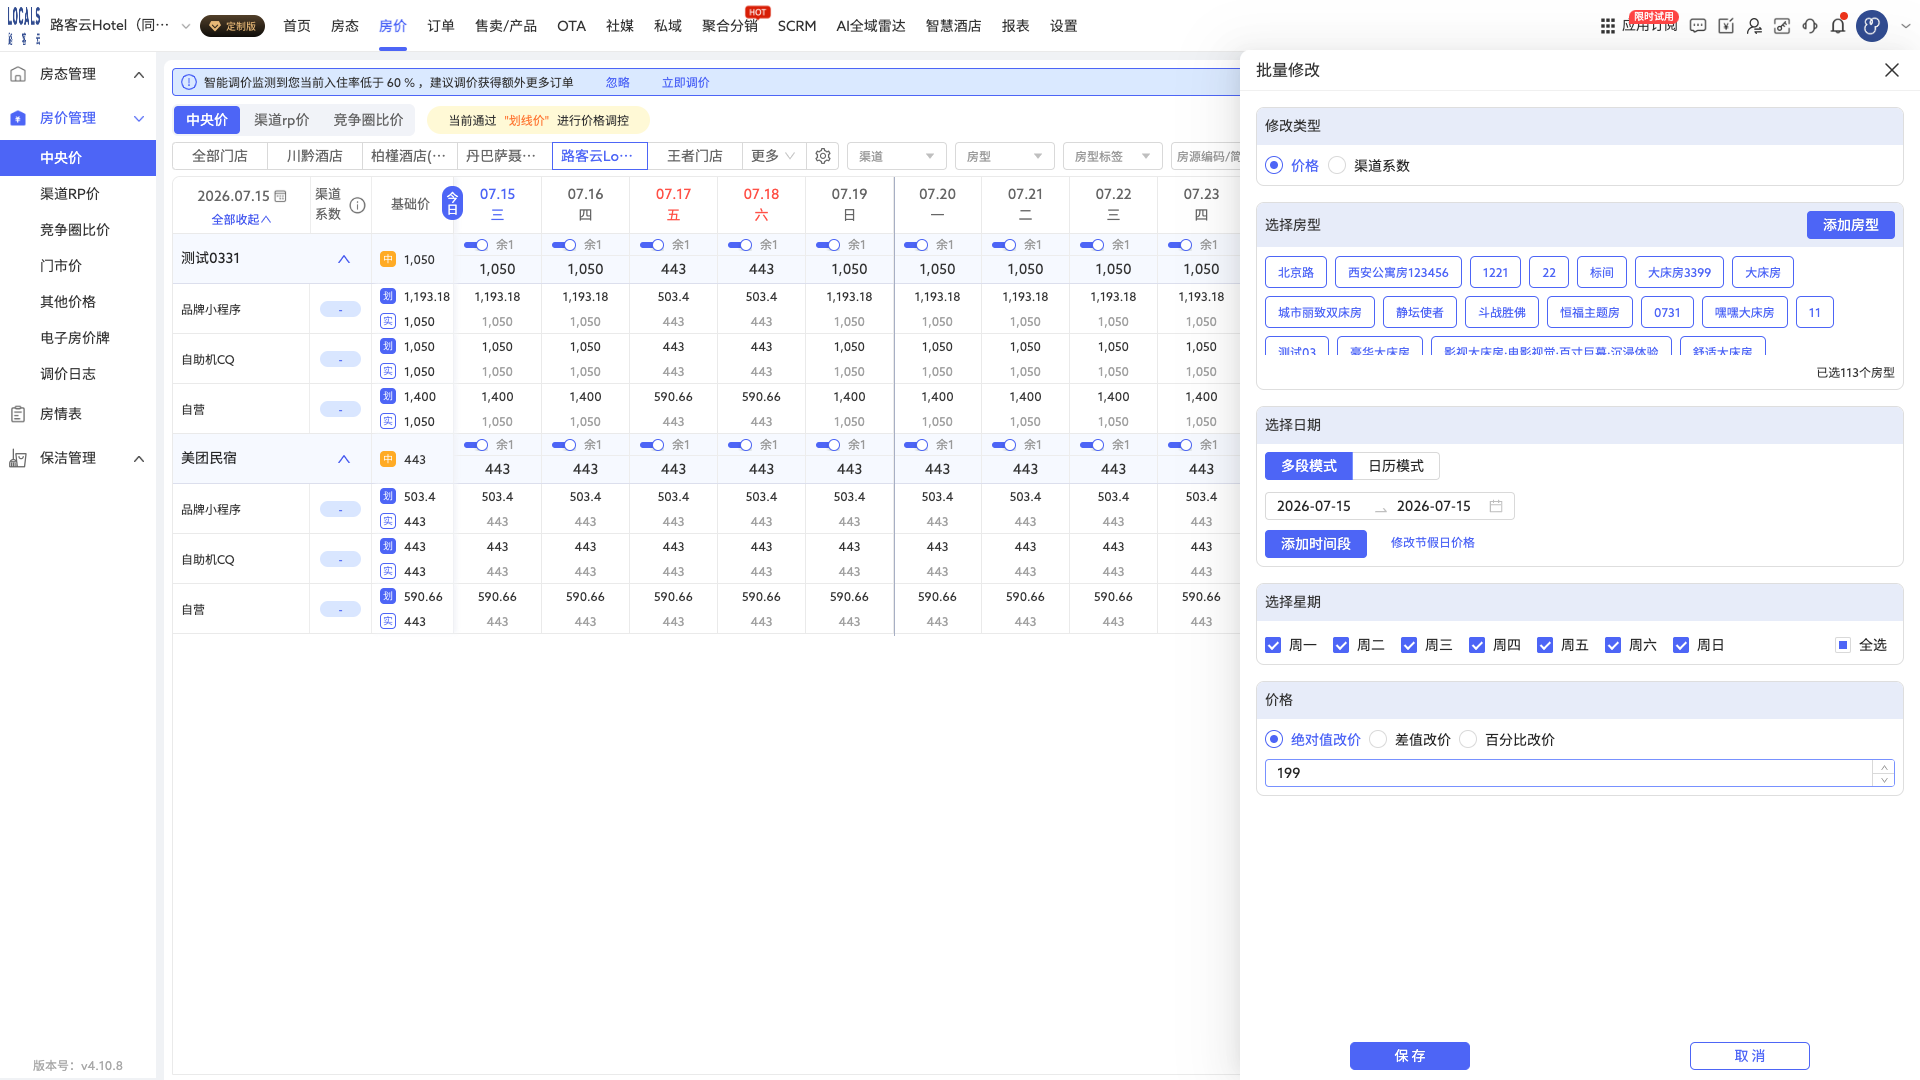Open the notification bell
Image resolution: width=1920 pixels, height=1080 pixels.
[1837, 26]
